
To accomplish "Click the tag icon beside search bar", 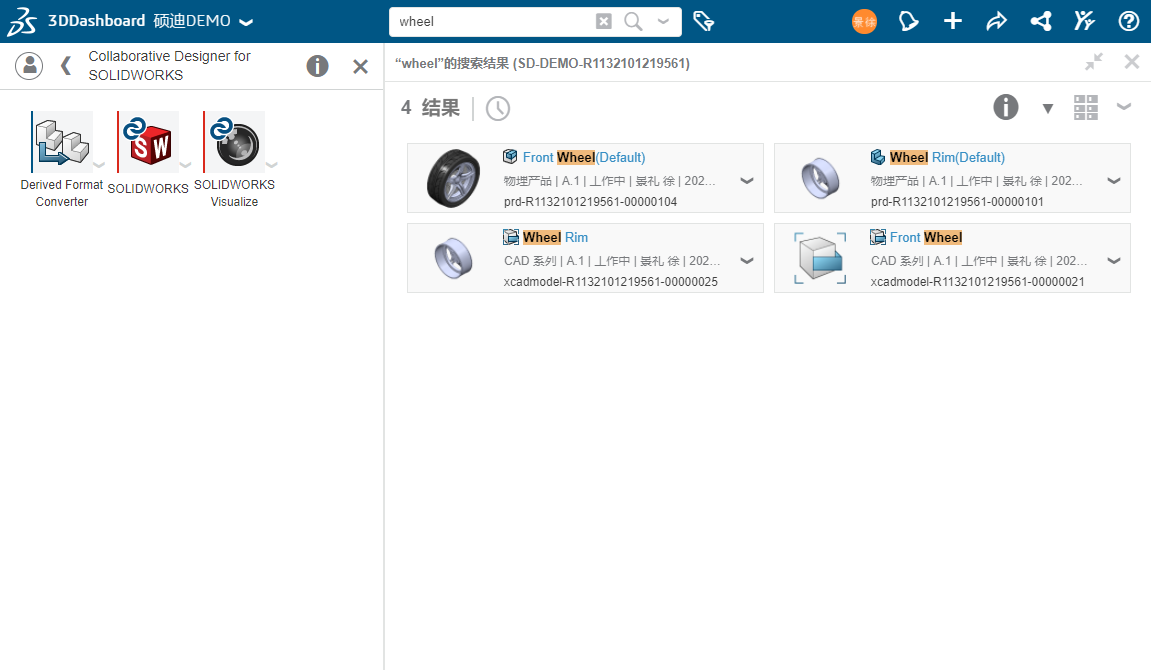I will pos(704,21).
